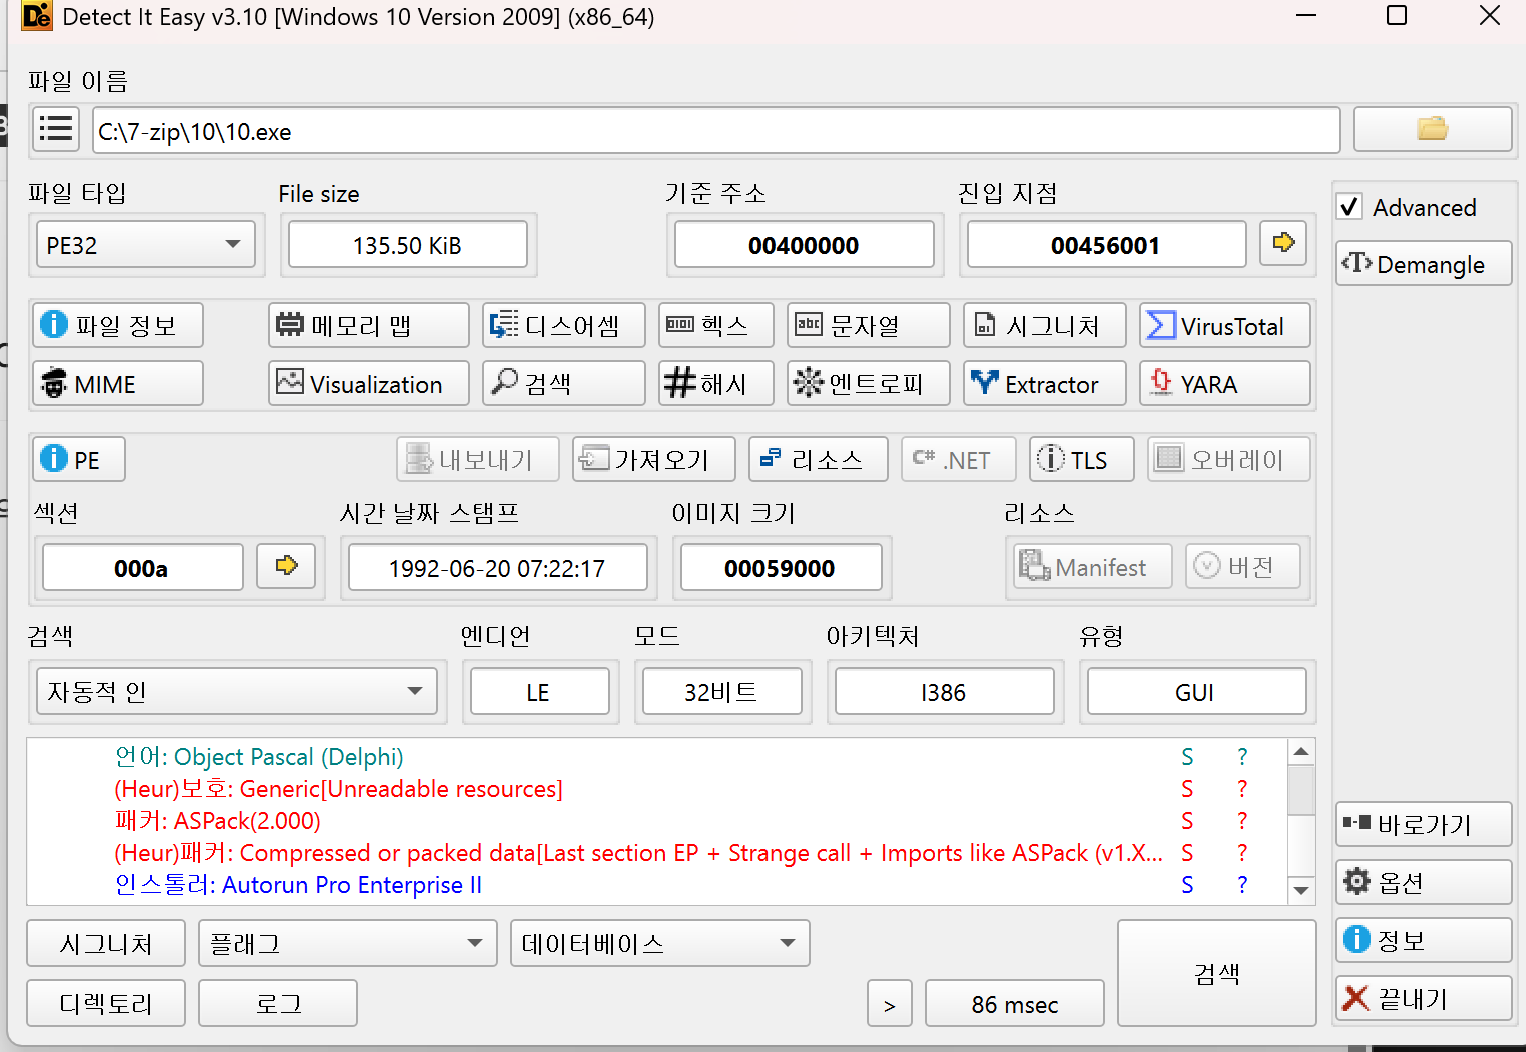Select Generic[Unreadable resources] result row
Image resolution: width=1526 pixels, height=1052 pixels.
338,789
